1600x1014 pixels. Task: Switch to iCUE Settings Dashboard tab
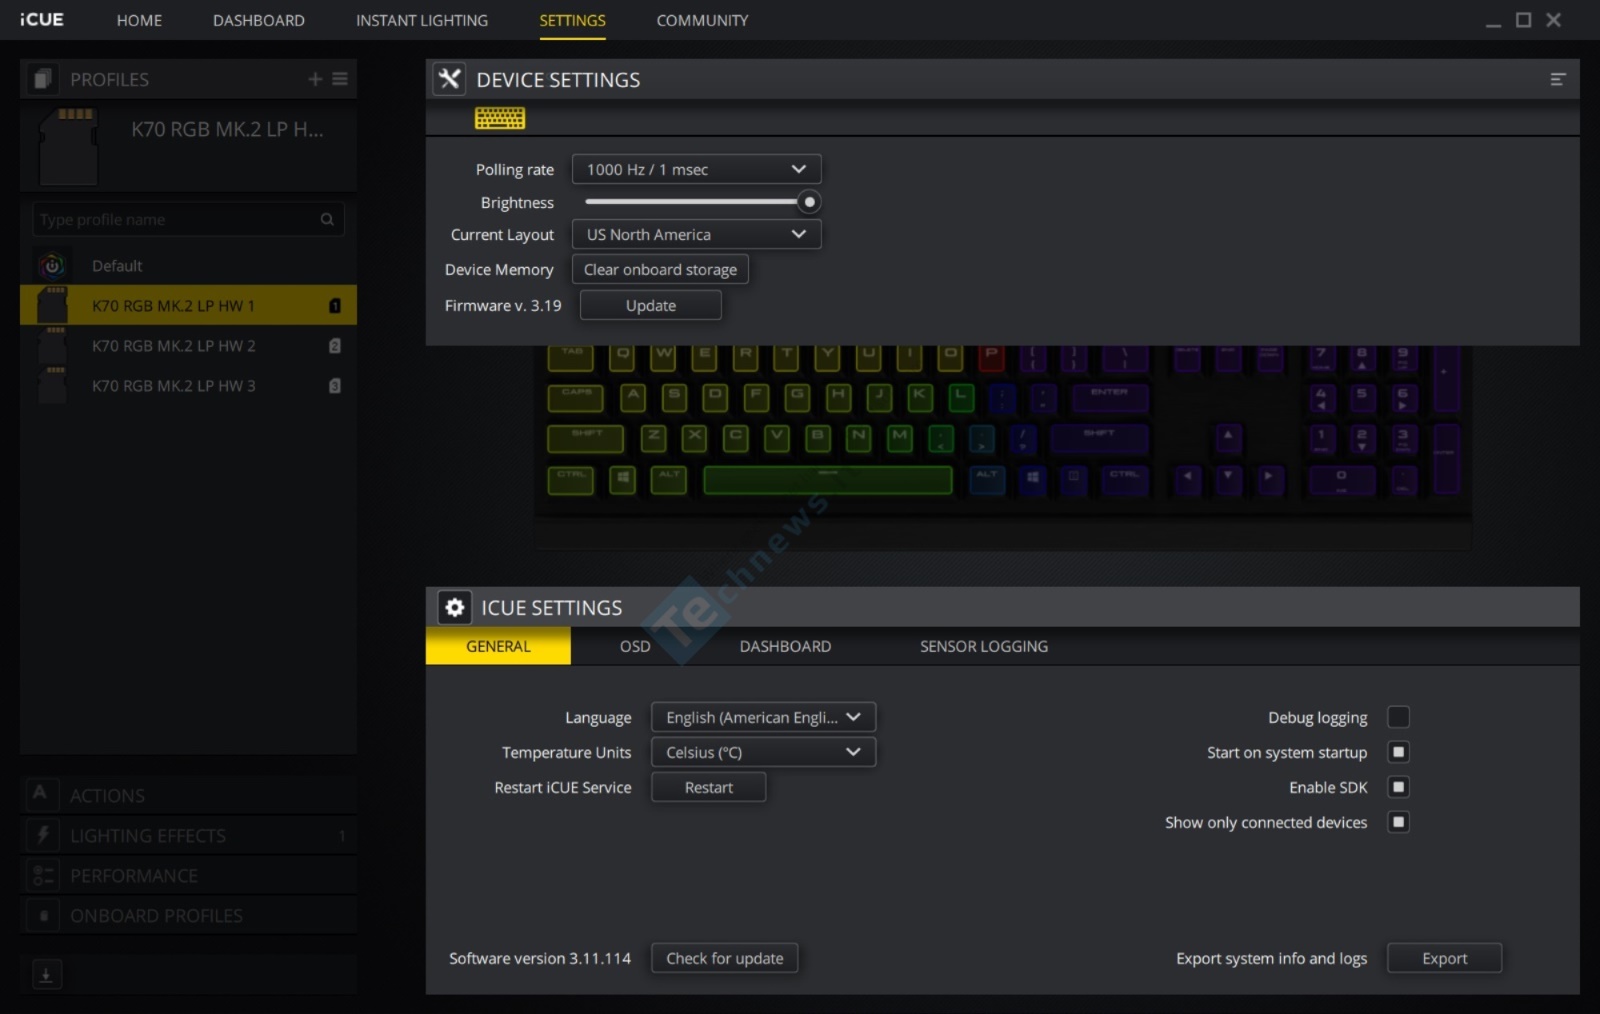click(x=785, y=646)
